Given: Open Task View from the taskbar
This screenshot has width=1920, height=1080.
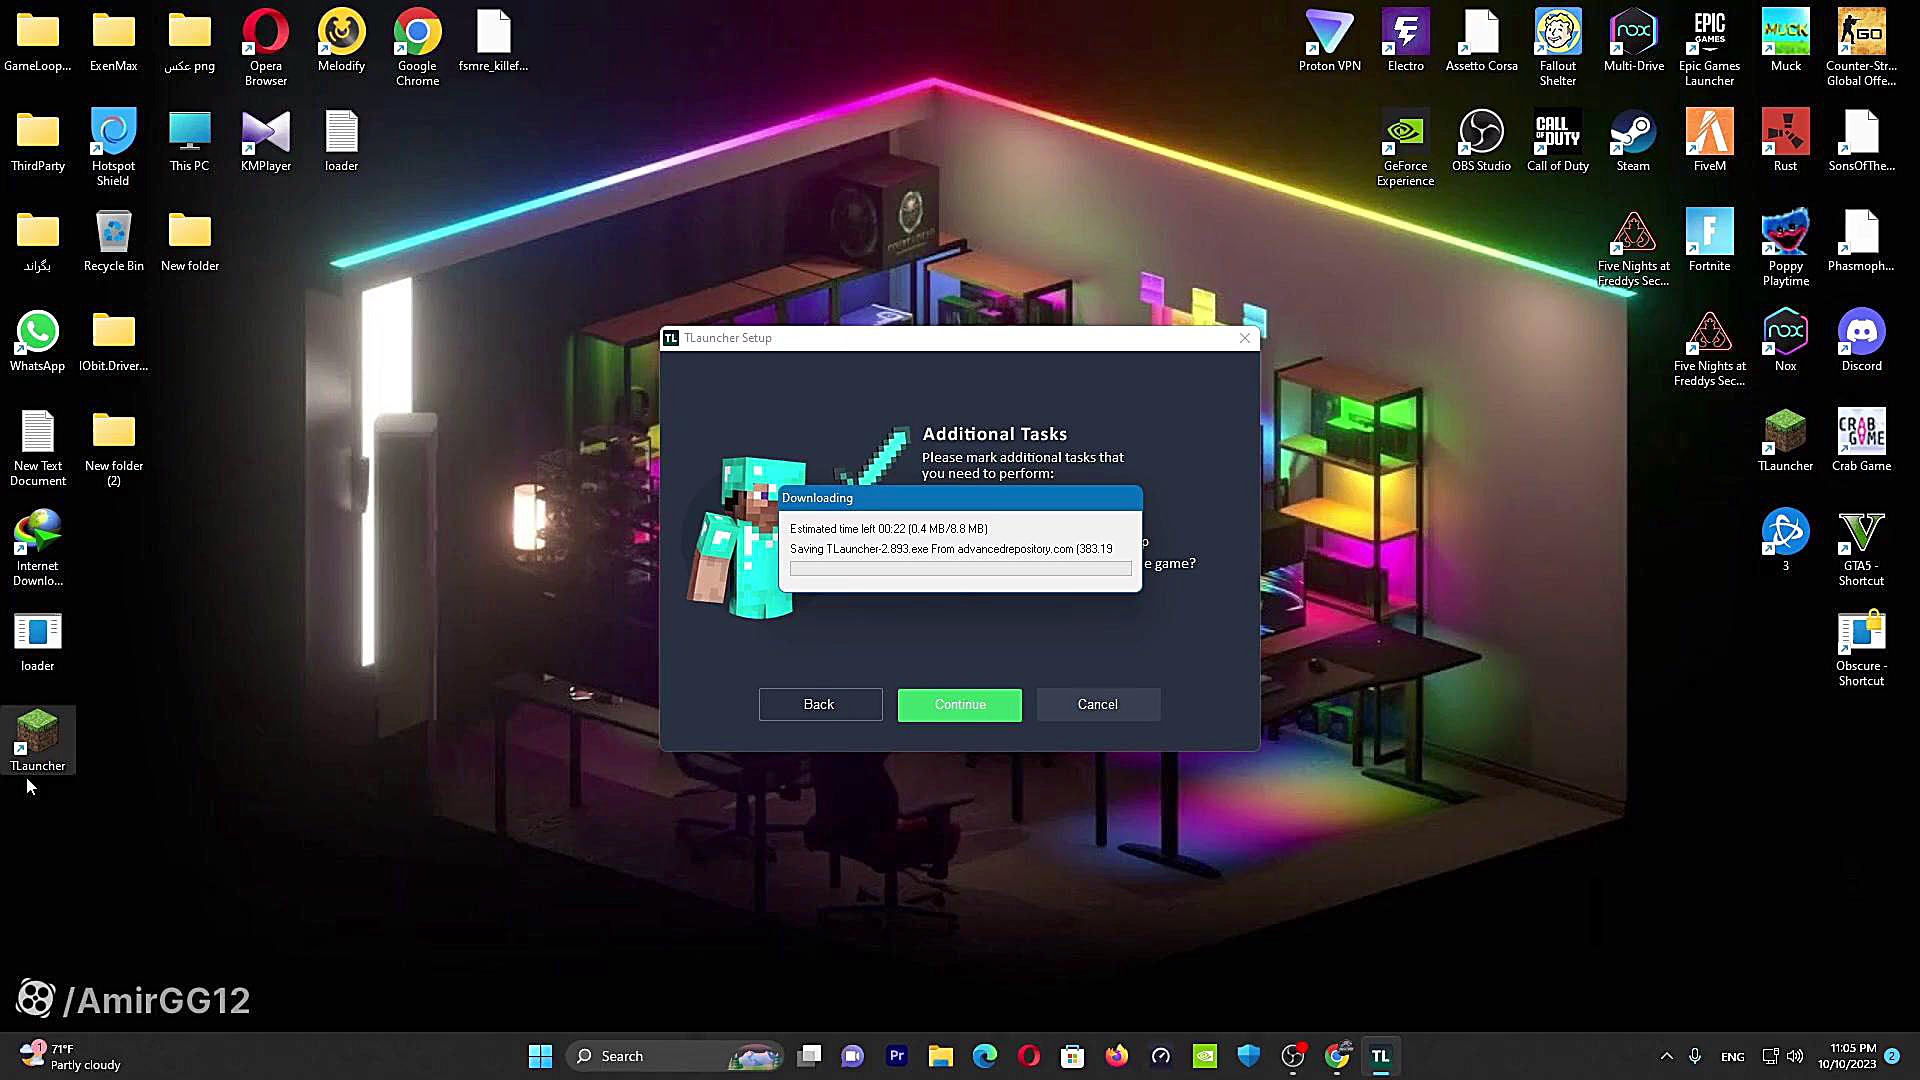Looking at the screenshot, I should pyautogui.click(x=809, y=1056).
